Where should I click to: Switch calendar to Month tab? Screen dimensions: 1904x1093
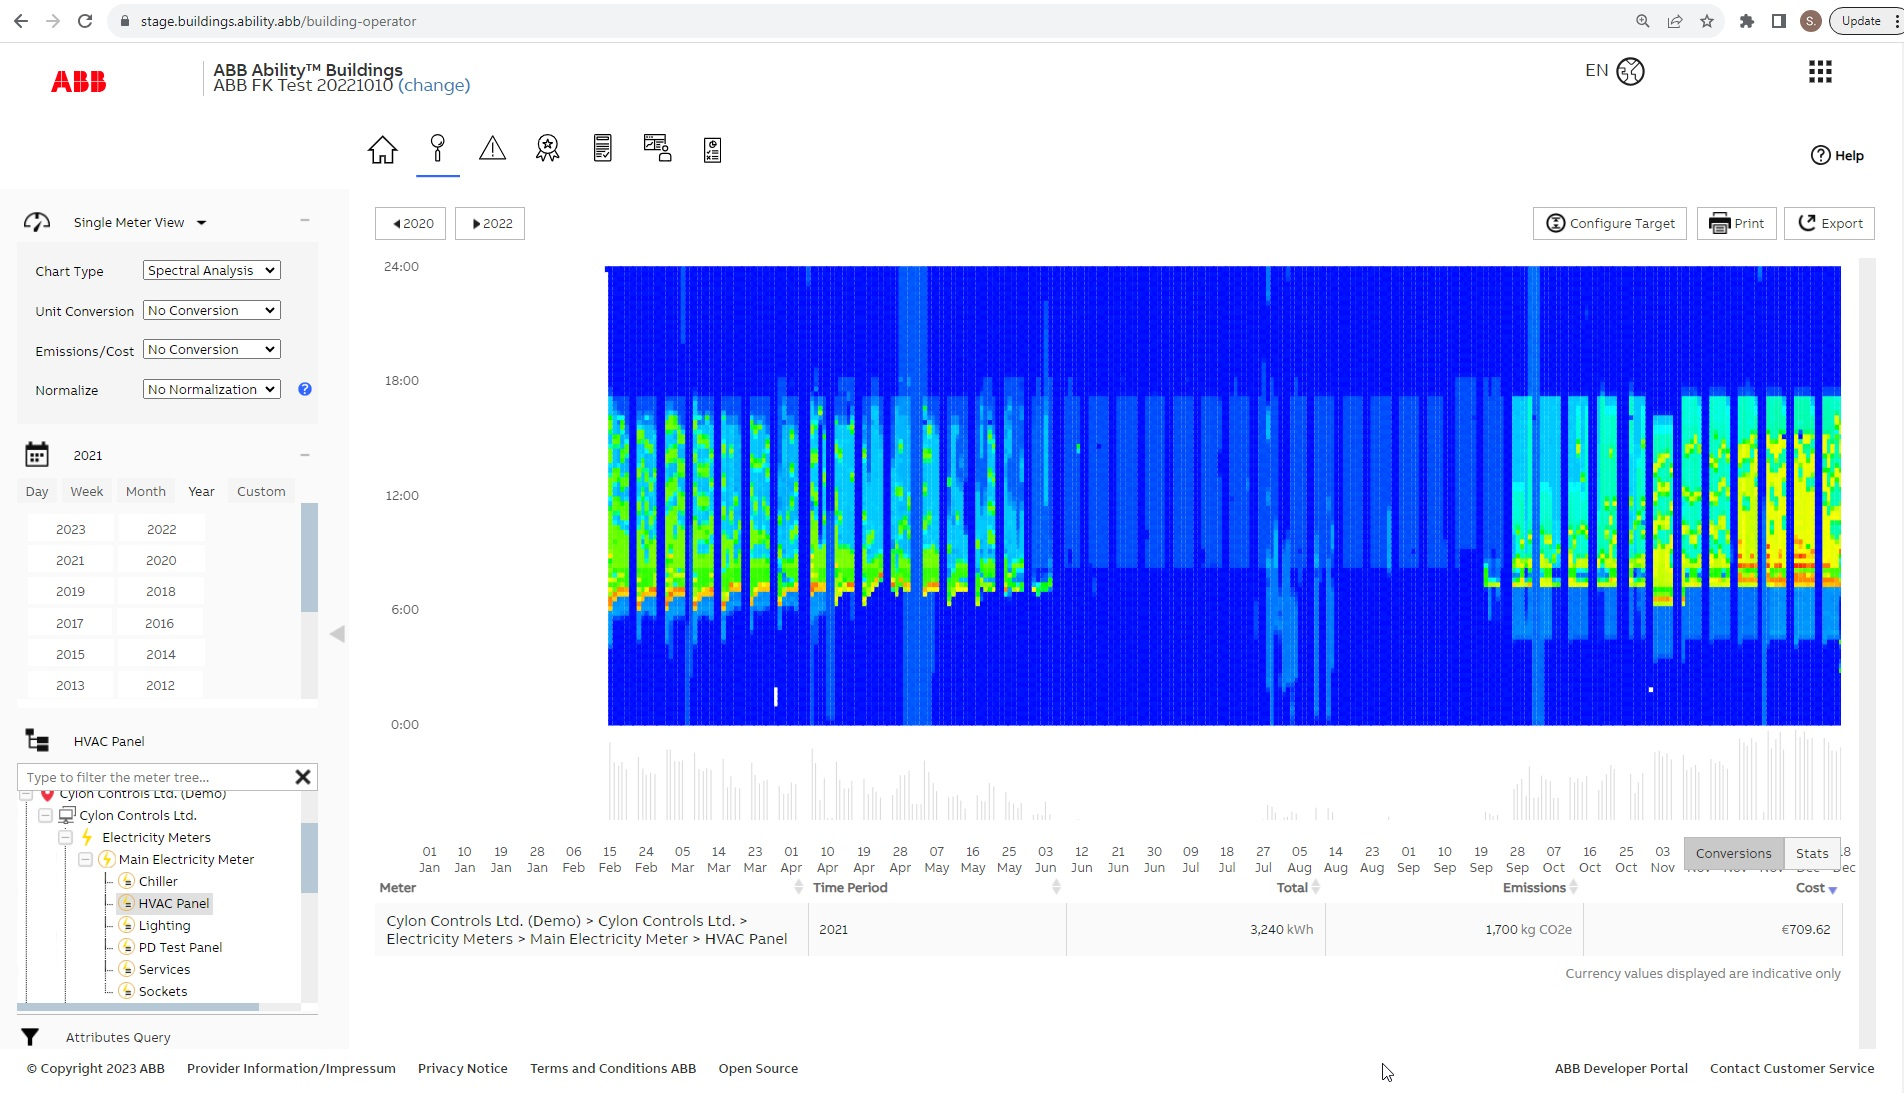(145, 491)
